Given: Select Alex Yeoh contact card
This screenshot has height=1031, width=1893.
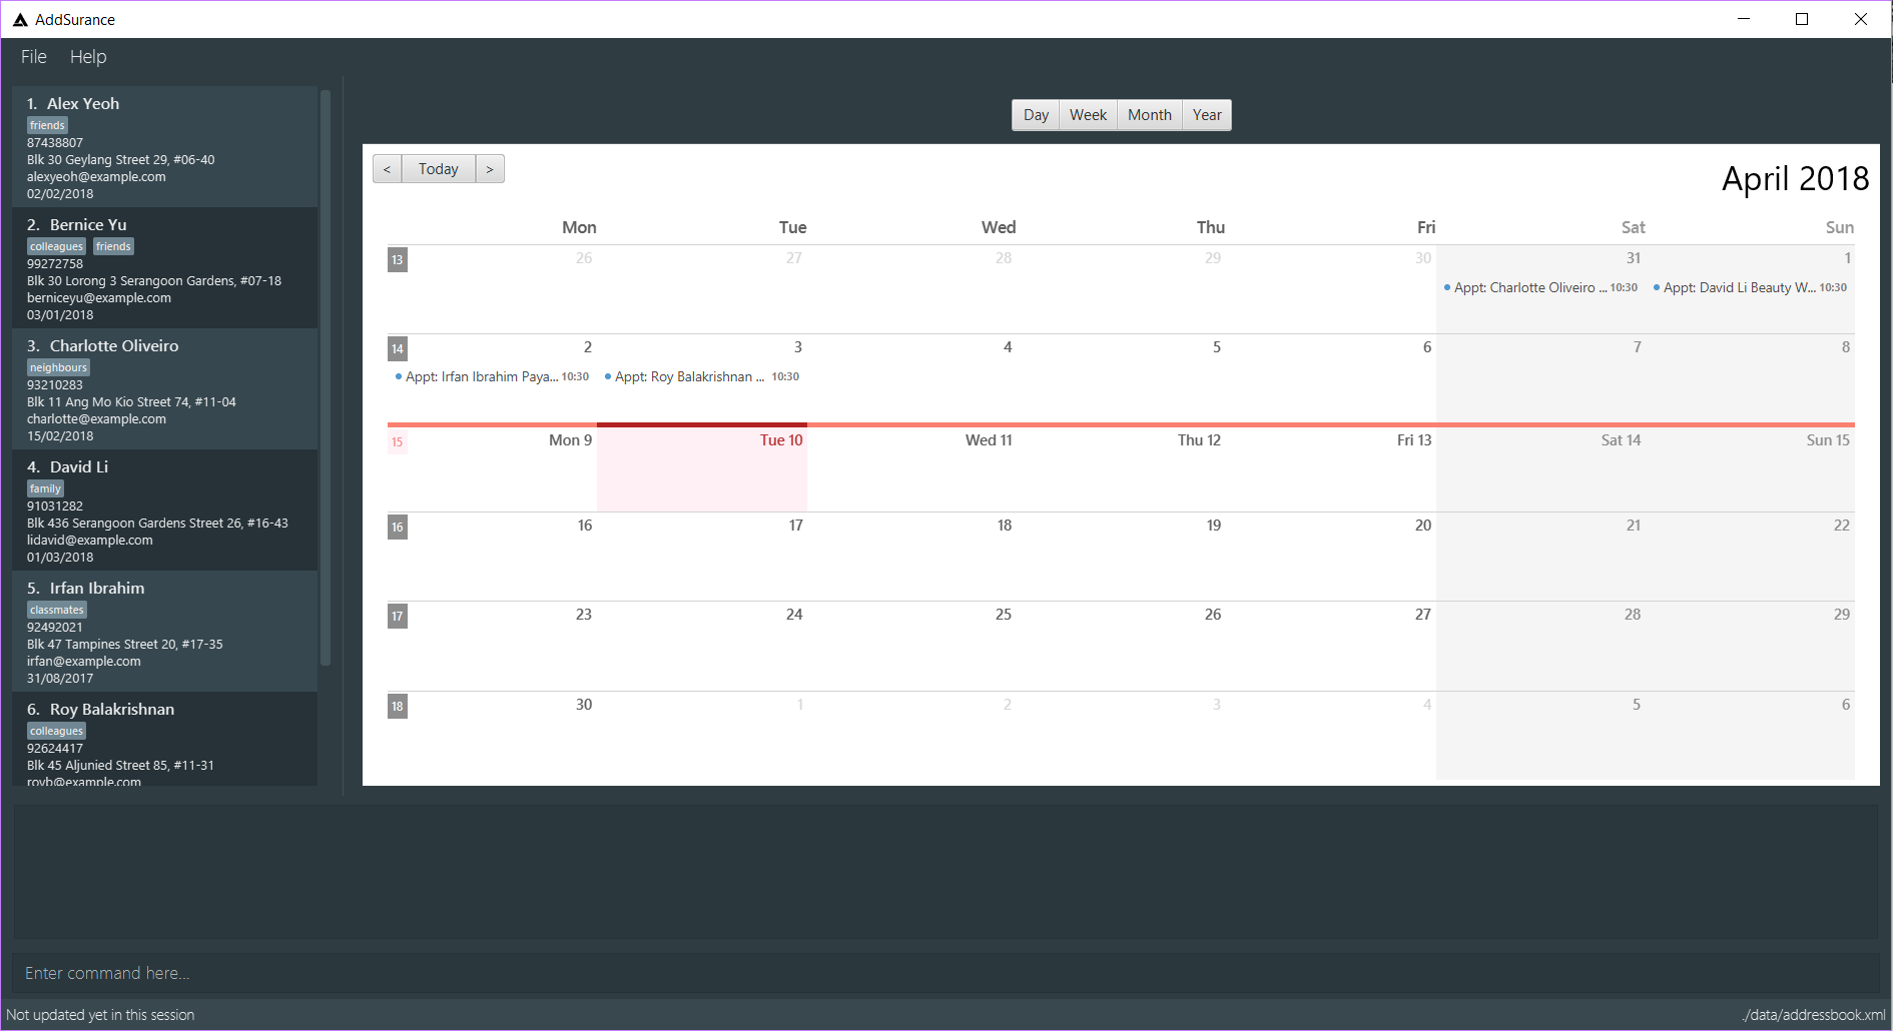Looking at the screenshot, I should point(165,147).
